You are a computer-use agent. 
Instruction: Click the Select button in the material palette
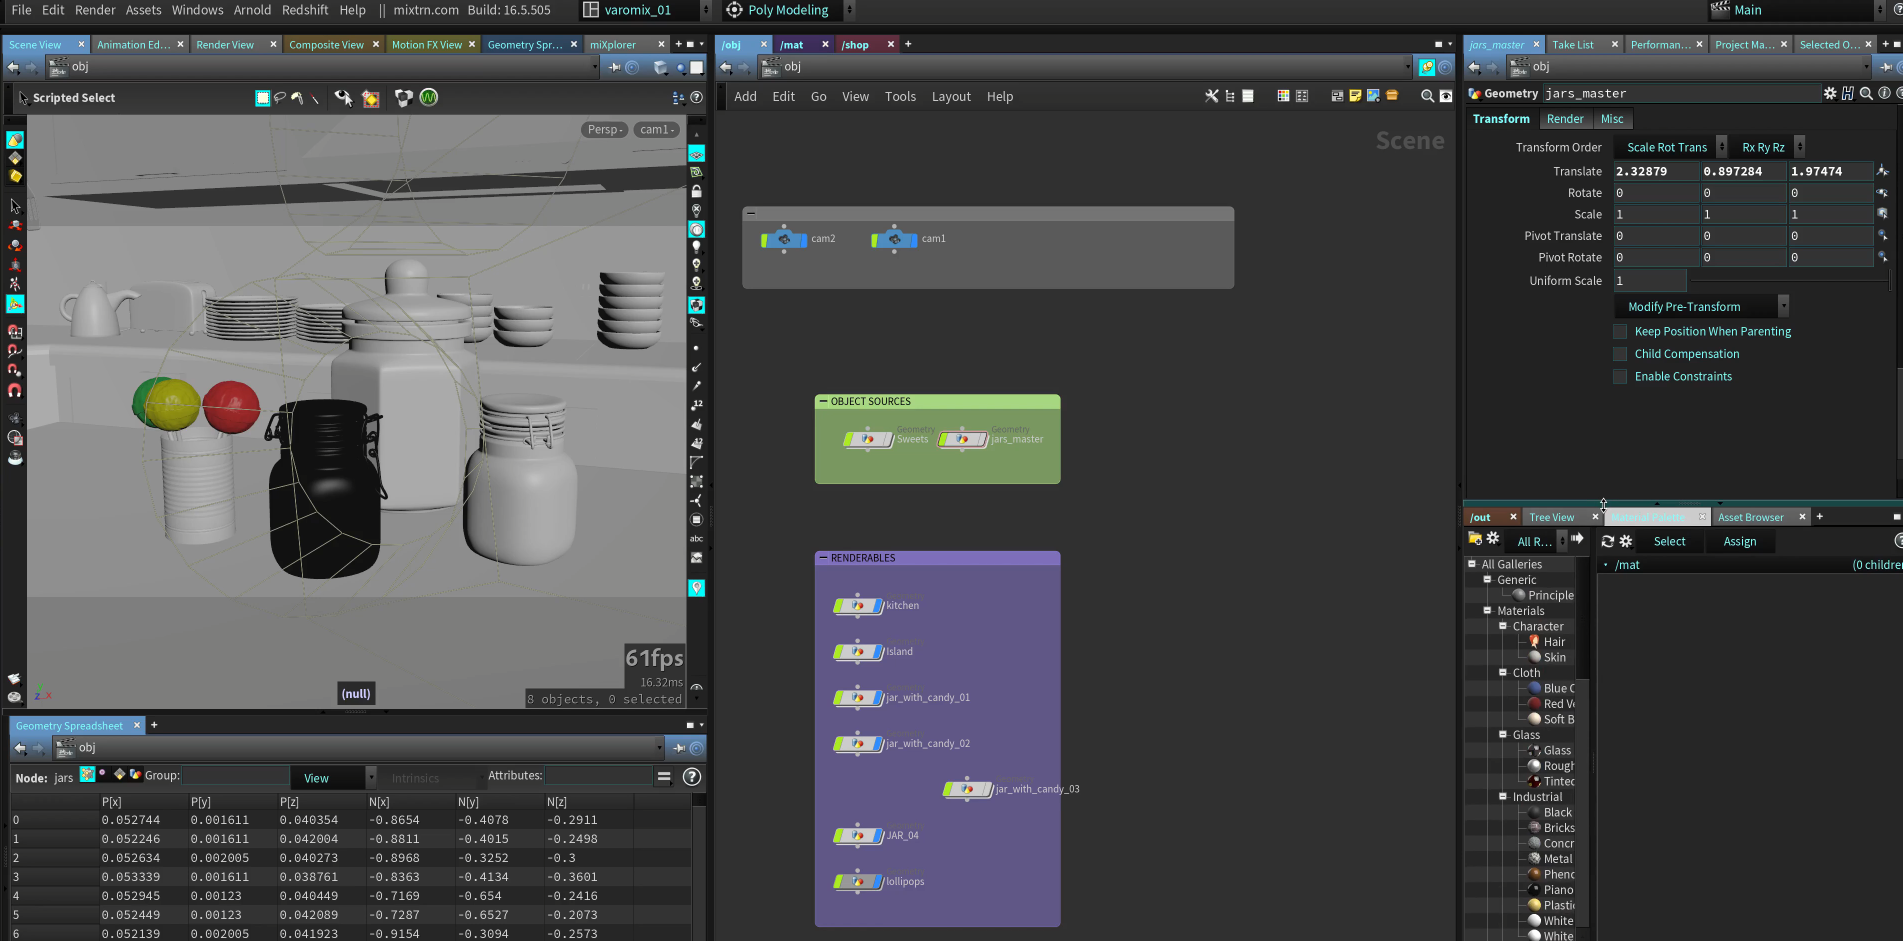(1668, 541)
